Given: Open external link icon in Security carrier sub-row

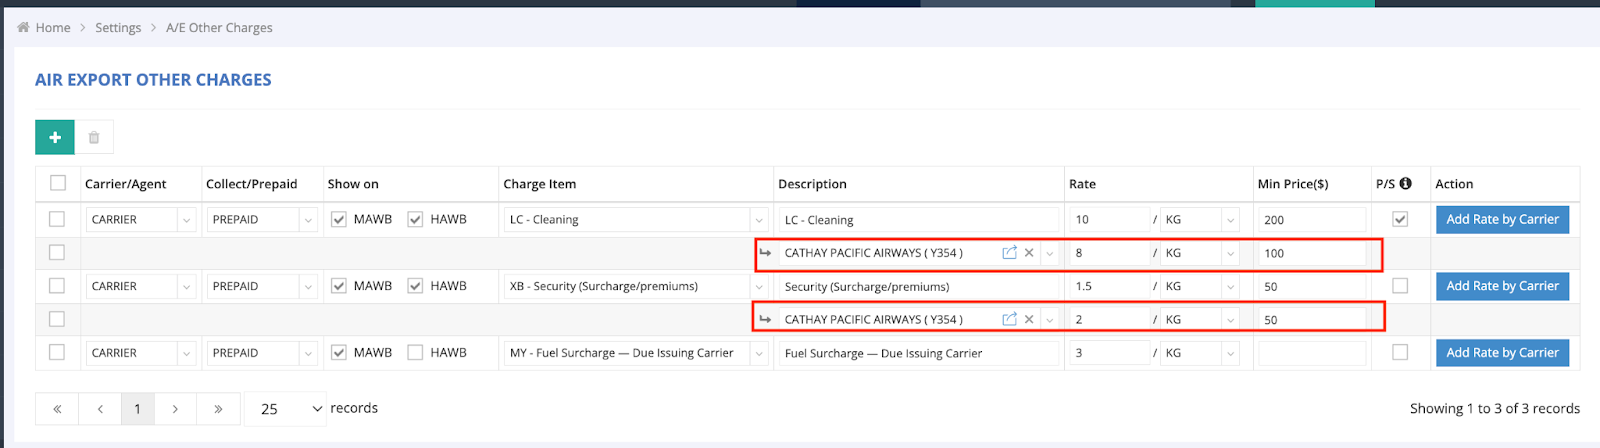Looking at the screenshot, I should pyautogui.click(x=1009, y=319).
